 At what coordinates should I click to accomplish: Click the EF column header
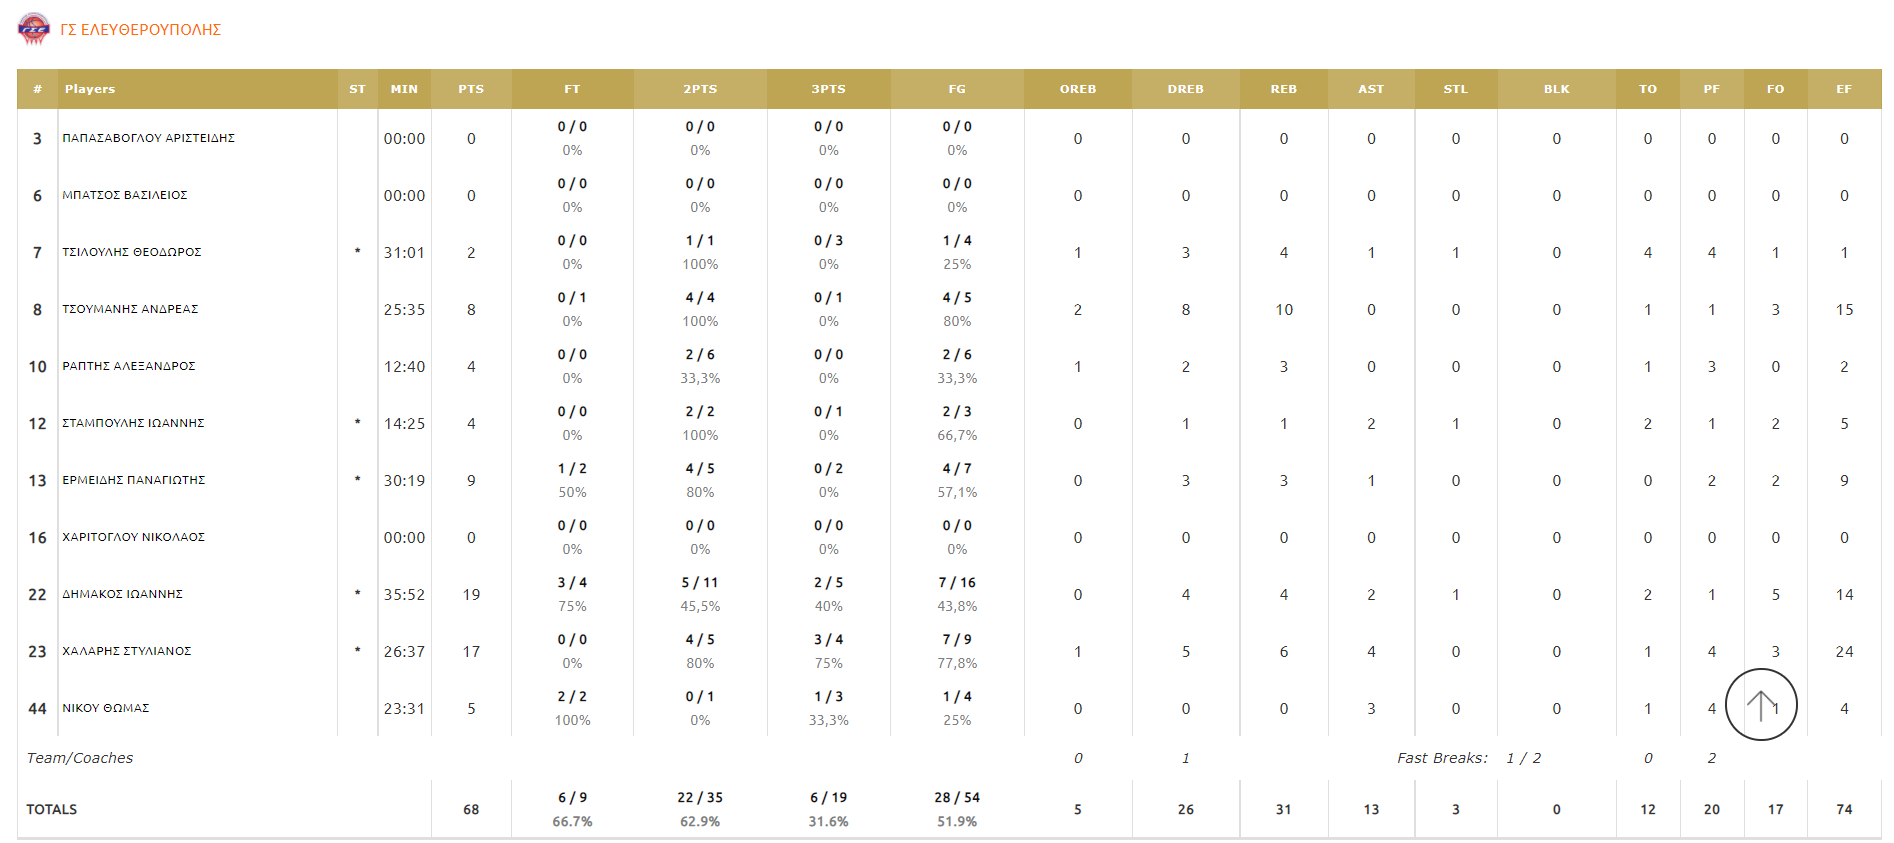tap(1844, 89)
